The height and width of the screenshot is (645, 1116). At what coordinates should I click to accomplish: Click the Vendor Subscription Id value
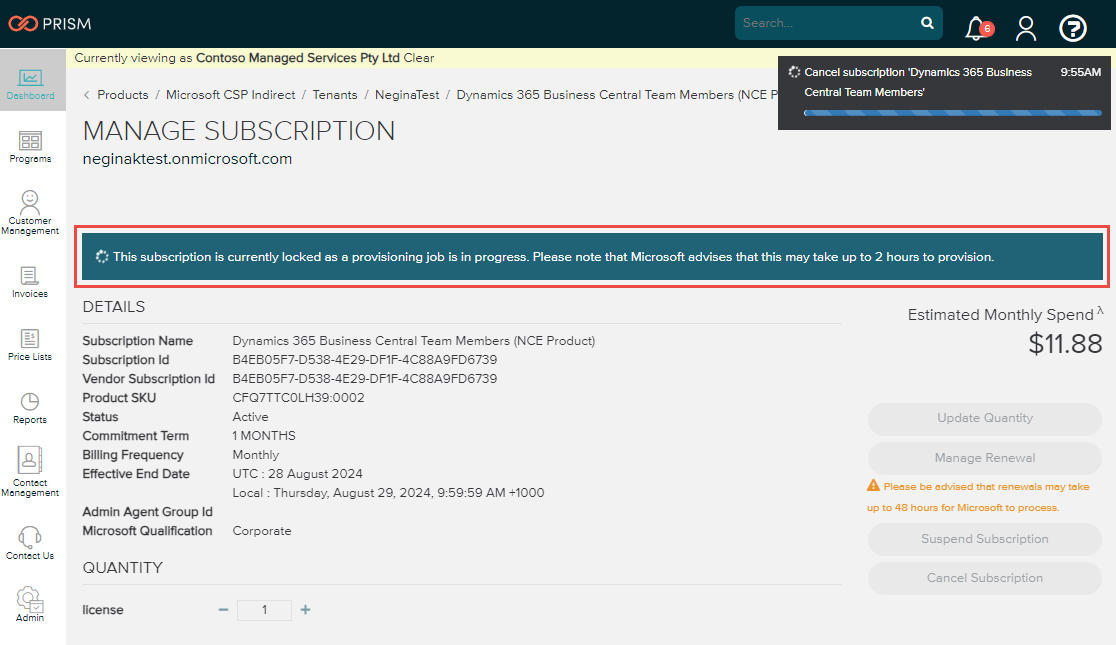point(364,379)
